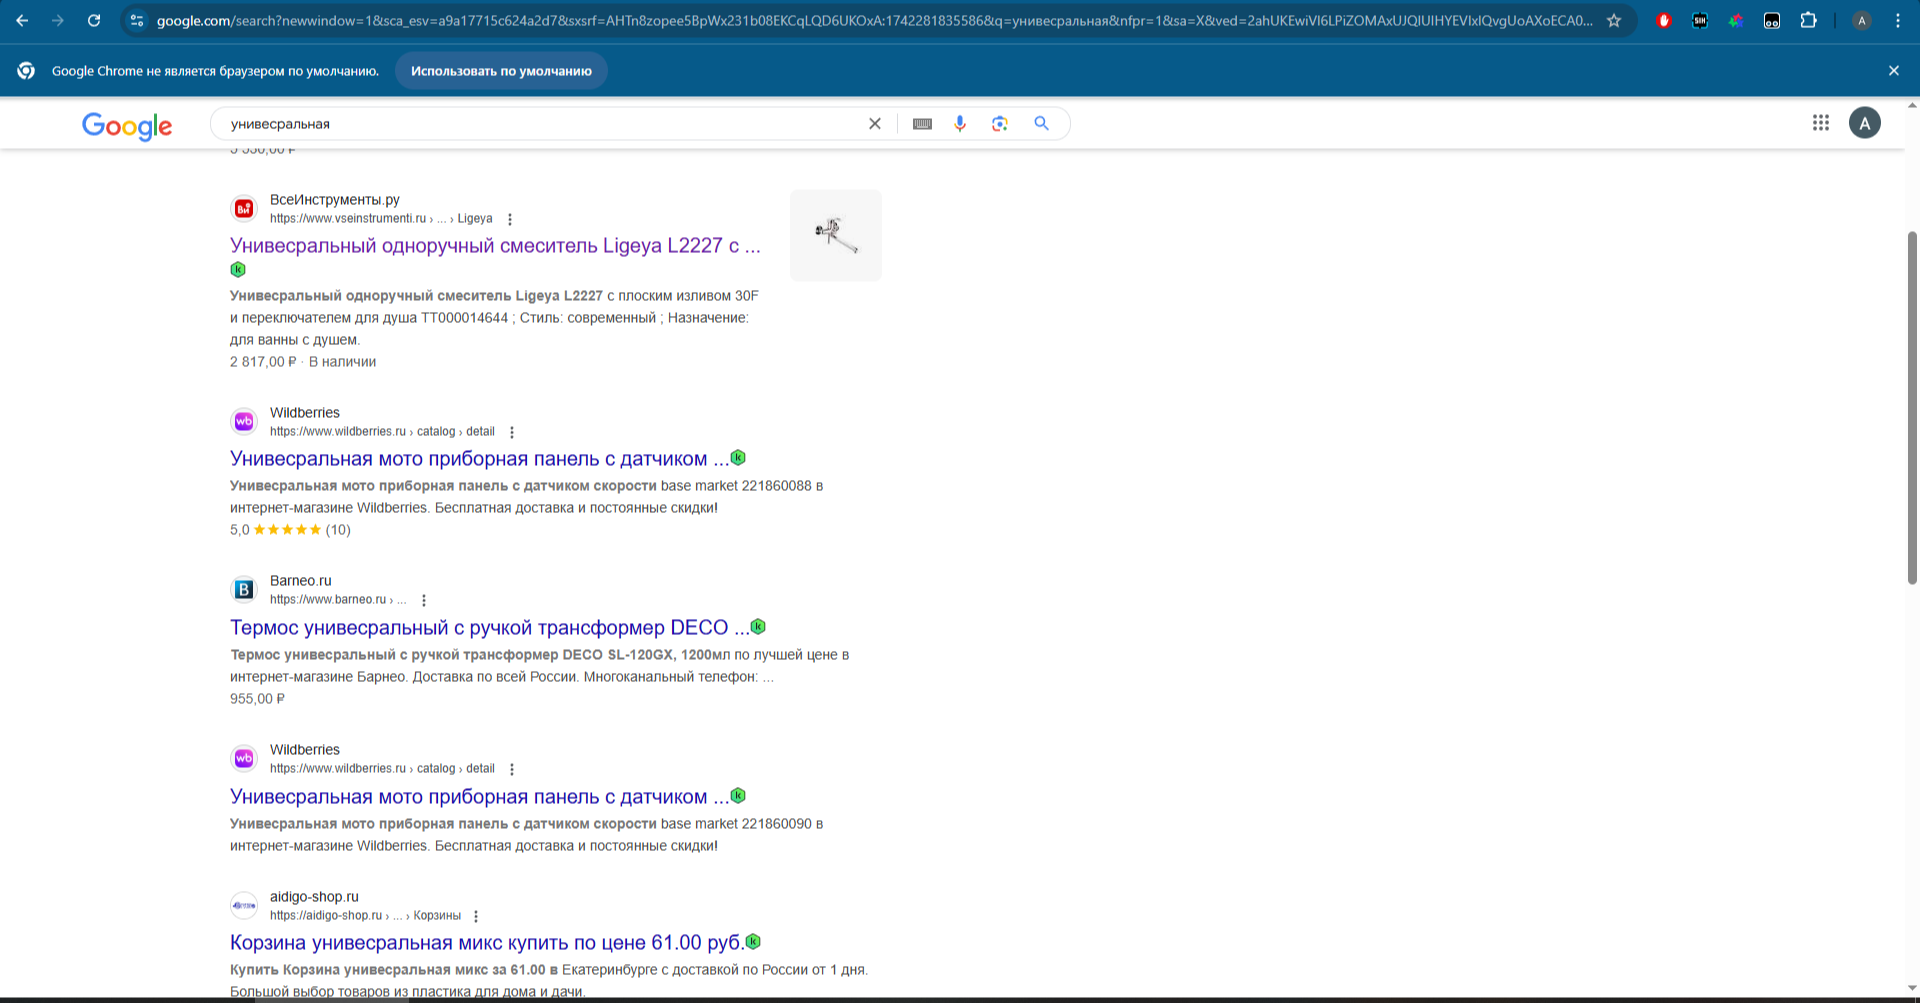Open three-dot menu for aidigo-shop.ru result
The height and width of the screenshot is (1003, 1920).
[476, 916]
